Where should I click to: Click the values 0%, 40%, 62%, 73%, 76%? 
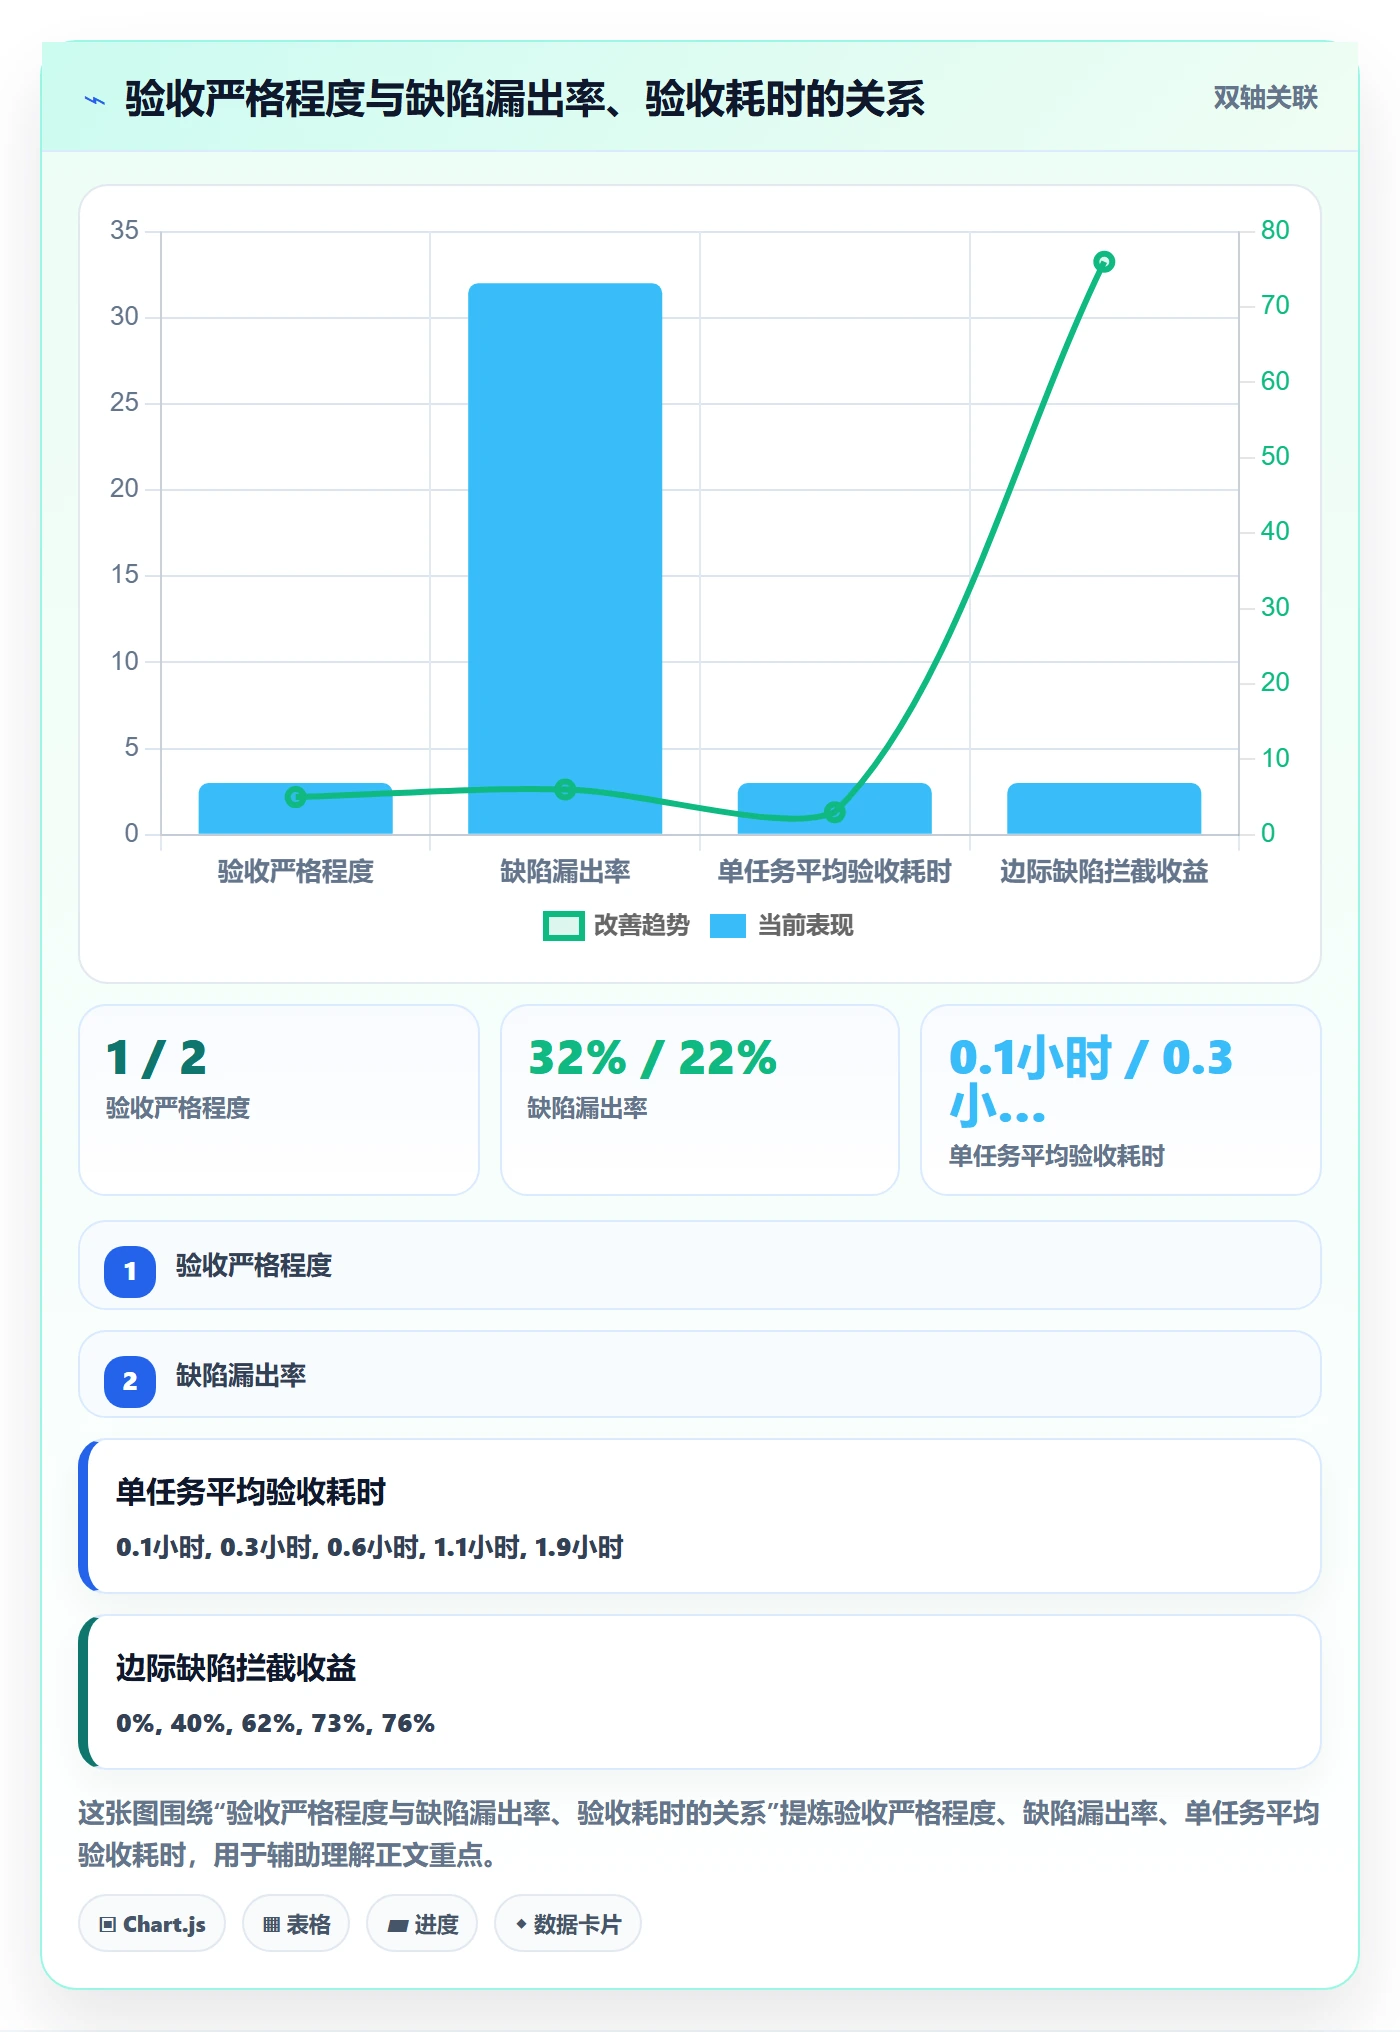coord(275,1724)
